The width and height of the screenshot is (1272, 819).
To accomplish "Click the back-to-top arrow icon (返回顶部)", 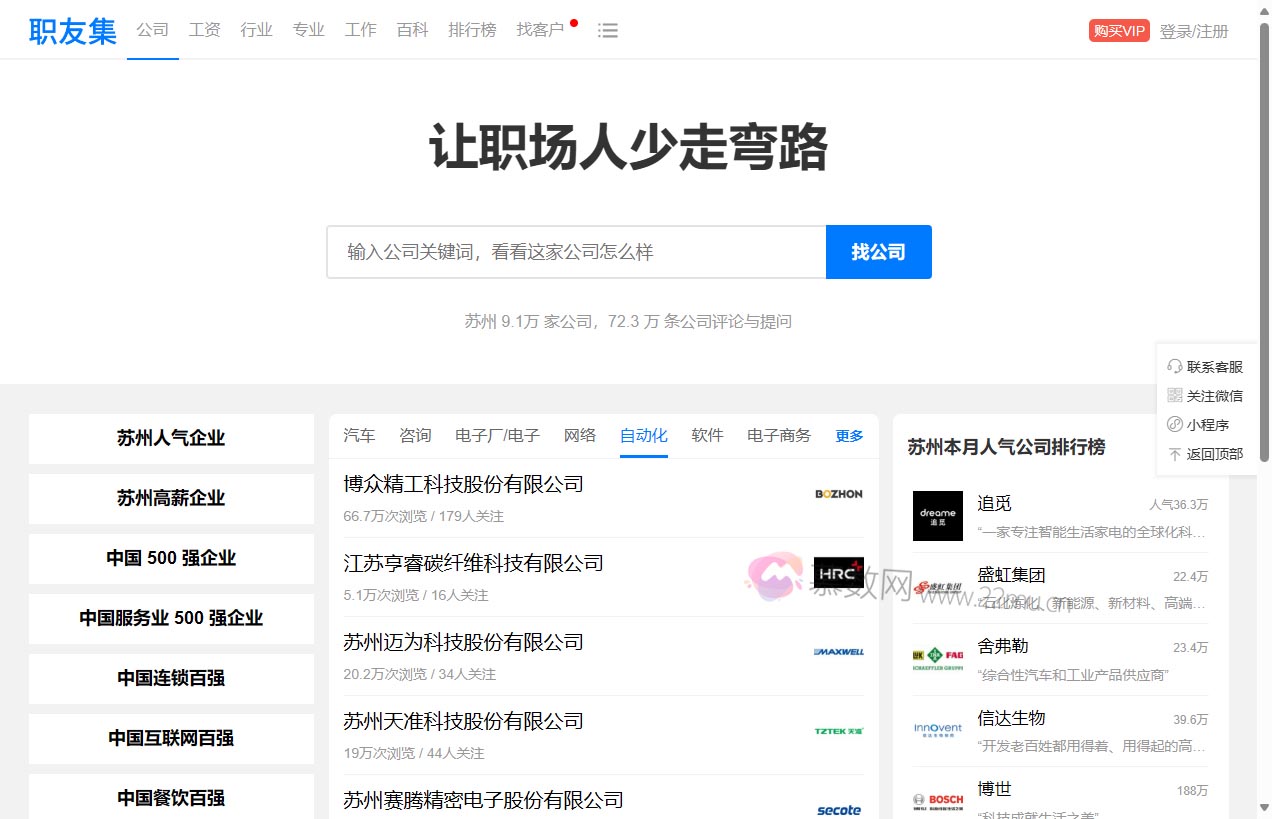I will (1173, 453).
